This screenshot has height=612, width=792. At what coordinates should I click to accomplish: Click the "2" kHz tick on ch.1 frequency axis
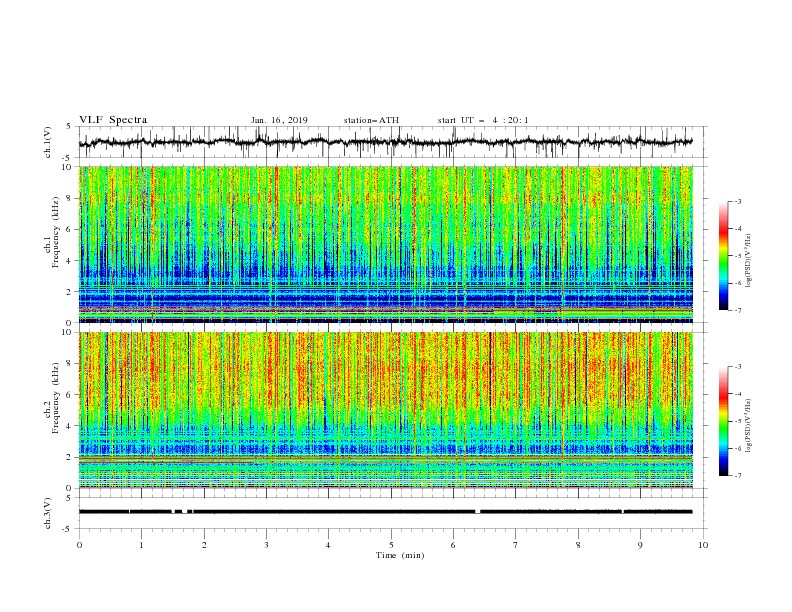[x=70, y=292]
